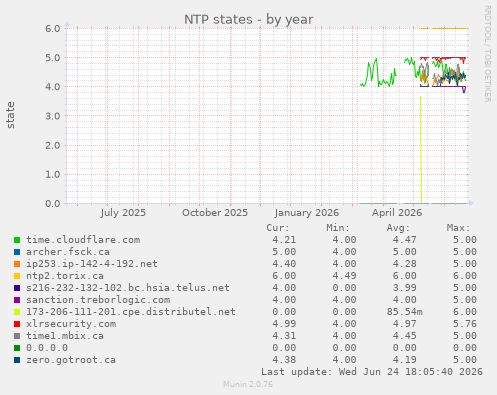Click the 4.49 min value for ntp2.torix.ca
This screenshot has height=395, width=497.
[344, 276]
